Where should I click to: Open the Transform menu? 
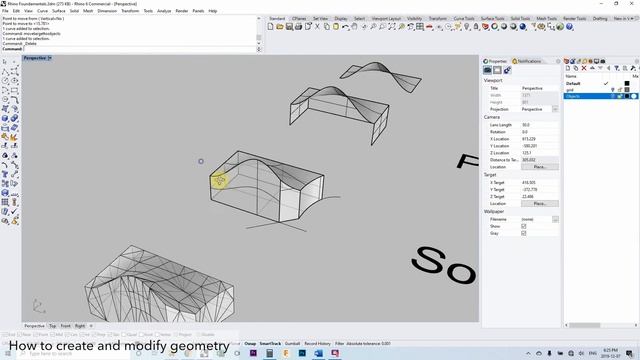(x=130, y=11)
